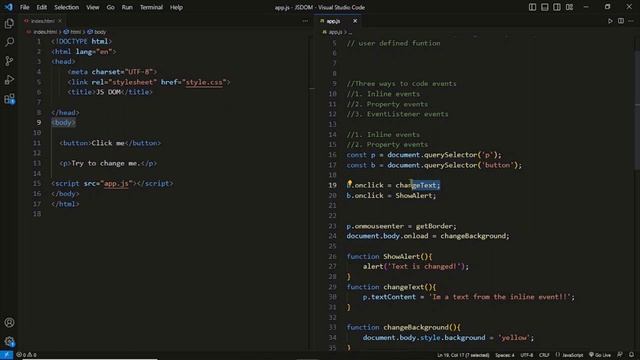Close the index.html tab
This screenshot has height=360, width=640.
(x=60, y=21)
